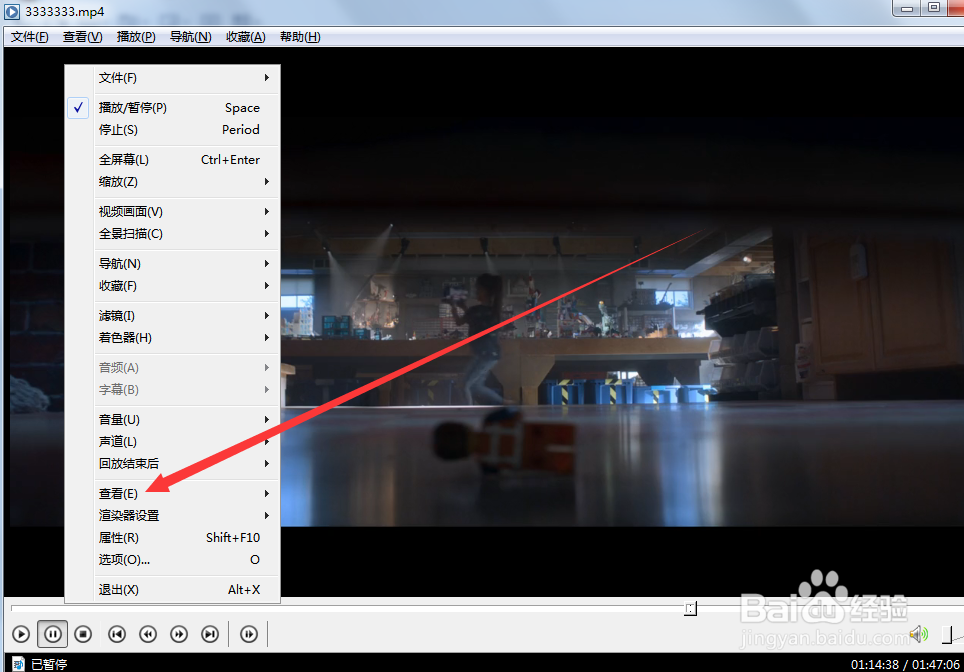Click the 01:14:38 / 01:47:06 time display

pos(905,665)
